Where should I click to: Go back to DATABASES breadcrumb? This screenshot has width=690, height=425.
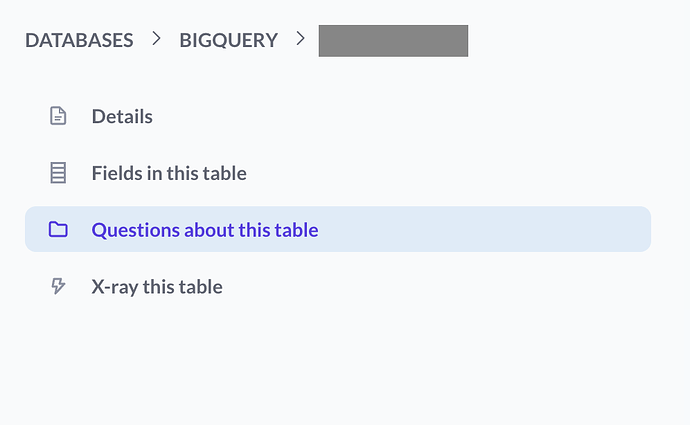pos(79,40)
